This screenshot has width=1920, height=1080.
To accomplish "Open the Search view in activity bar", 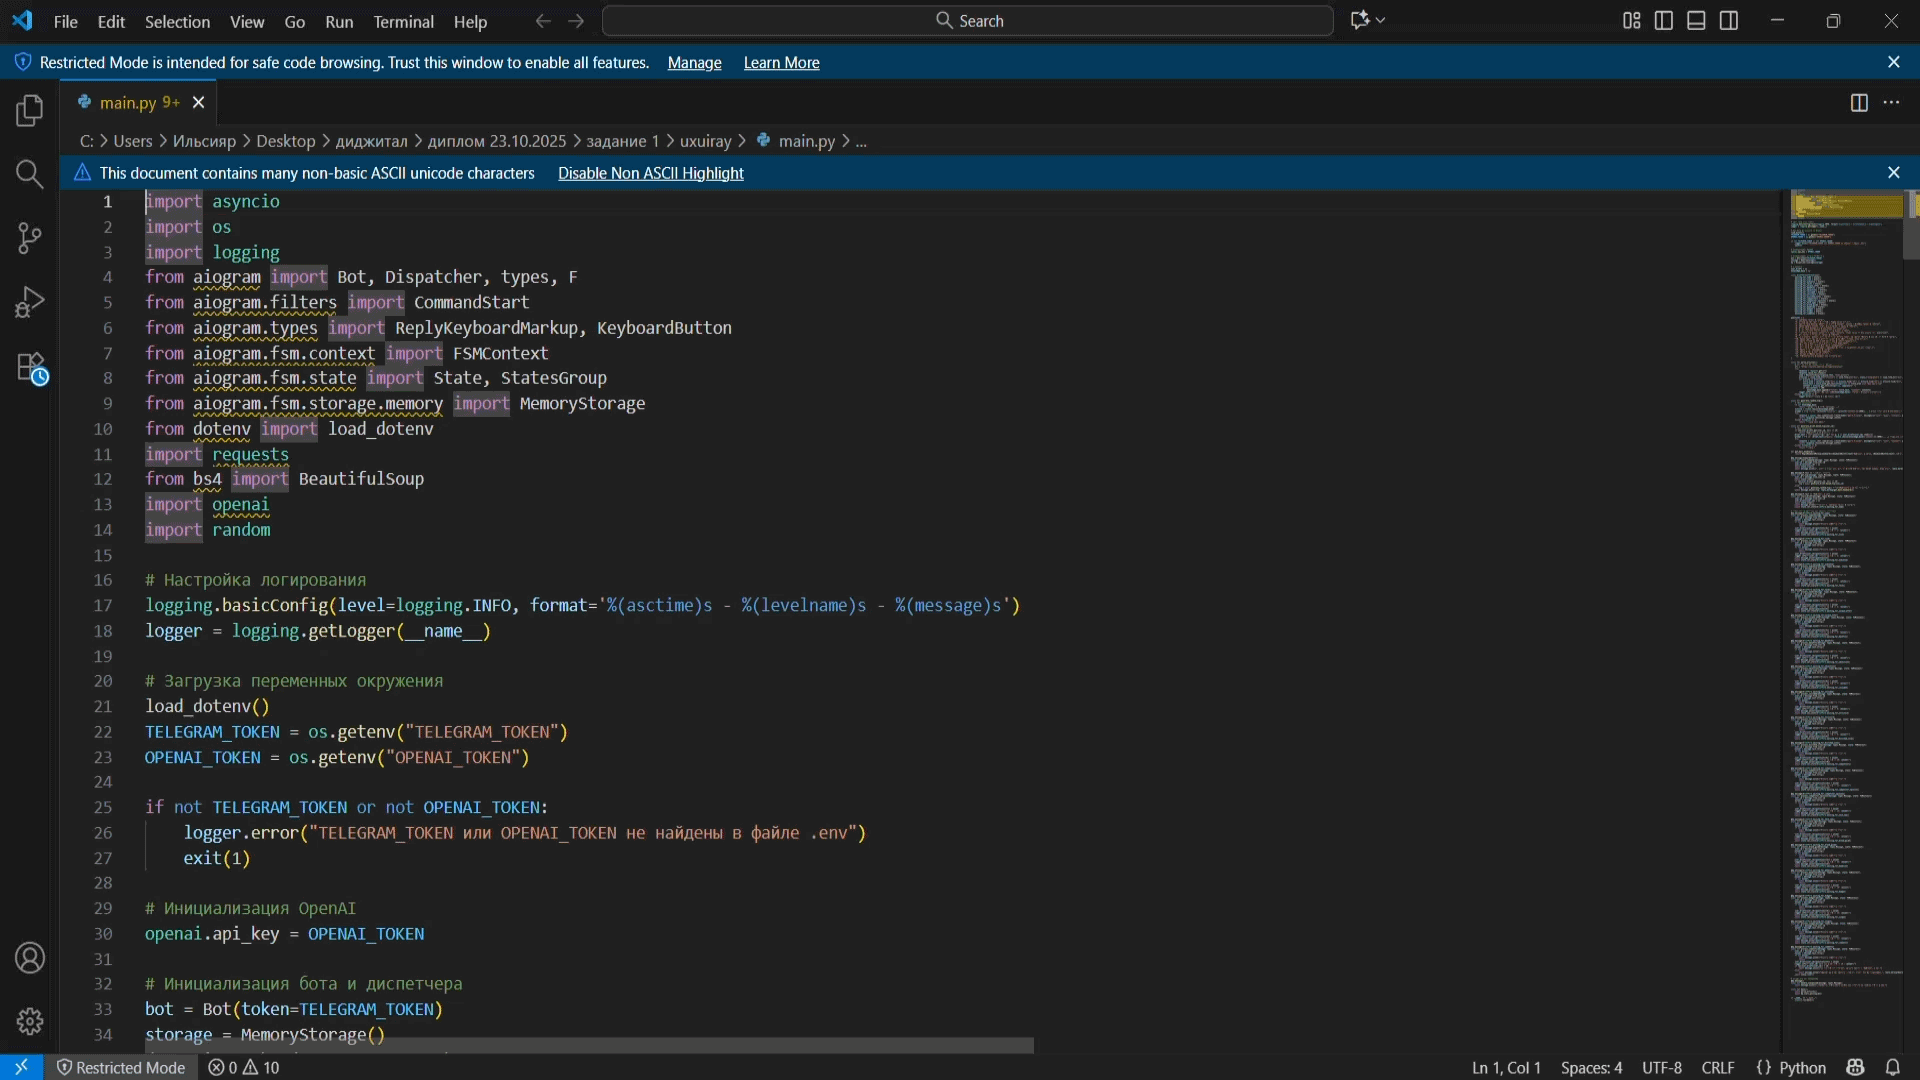I will [x=30, y=174].
